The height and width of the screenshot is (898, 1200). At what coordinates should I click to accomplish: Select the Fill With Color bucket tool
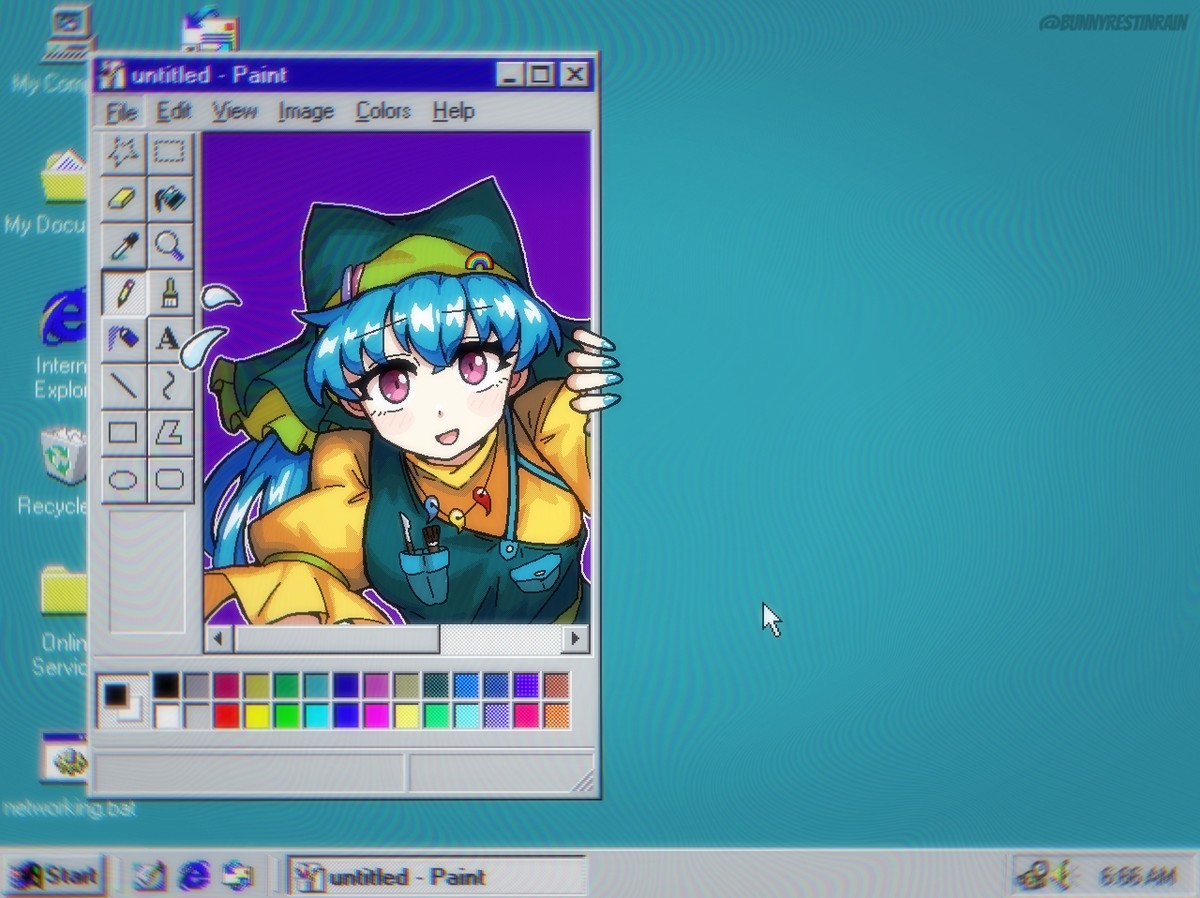pyautogui.click(x=170, y=199)
